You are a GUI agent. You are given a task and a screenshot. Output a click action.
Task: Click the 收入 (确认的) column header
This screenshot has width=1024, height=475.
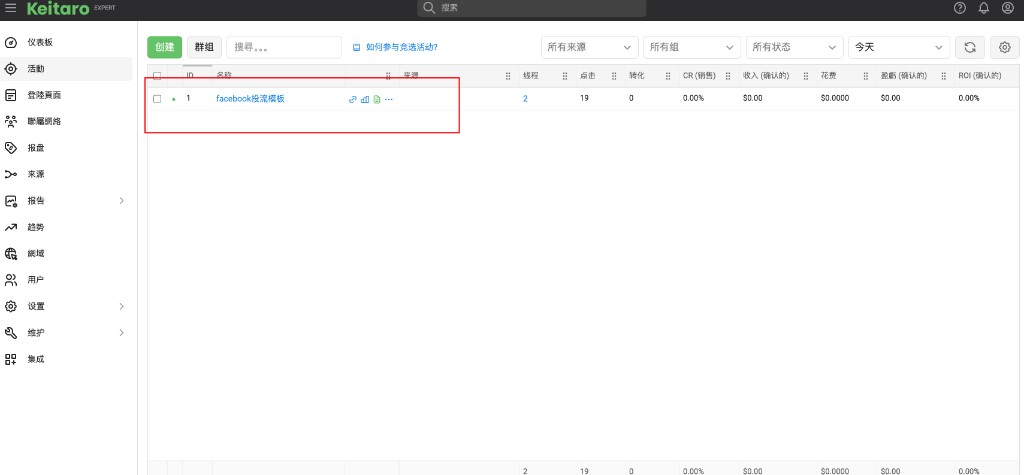767,76
